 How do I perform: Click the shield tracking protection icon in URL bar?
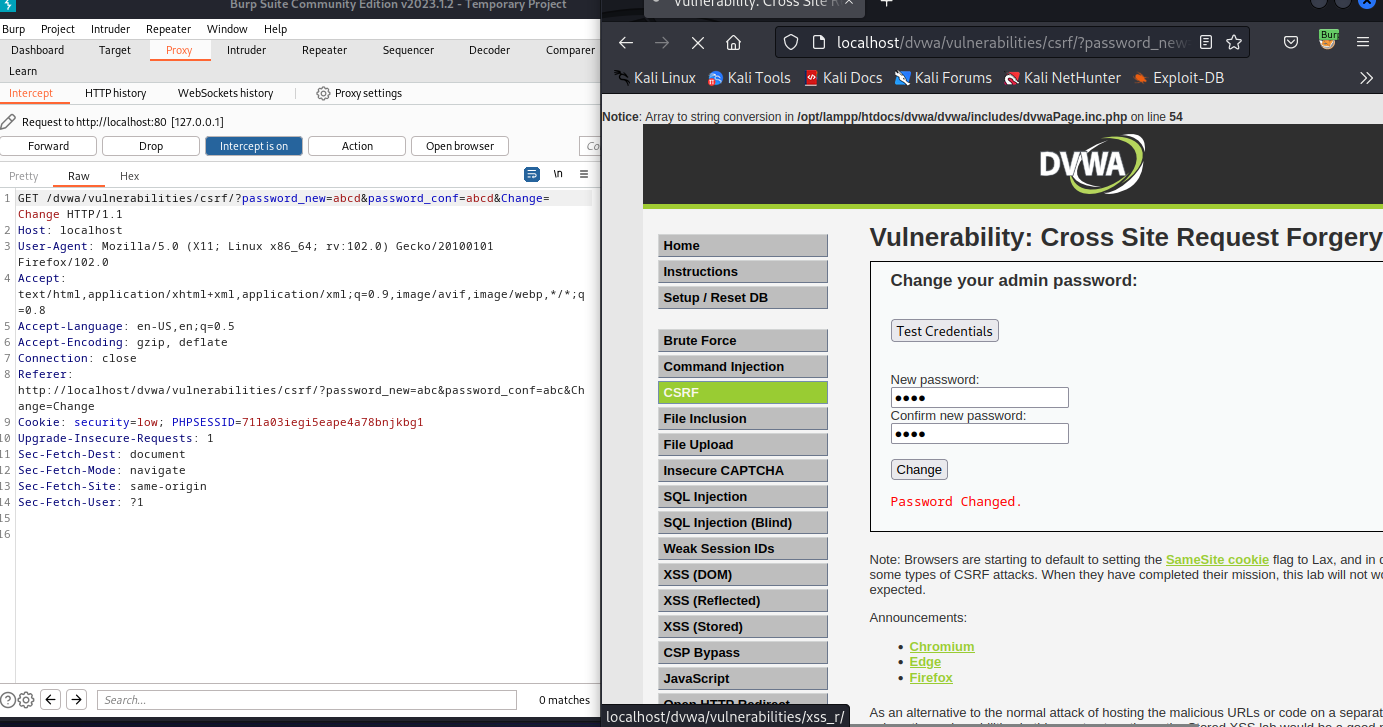791,42
